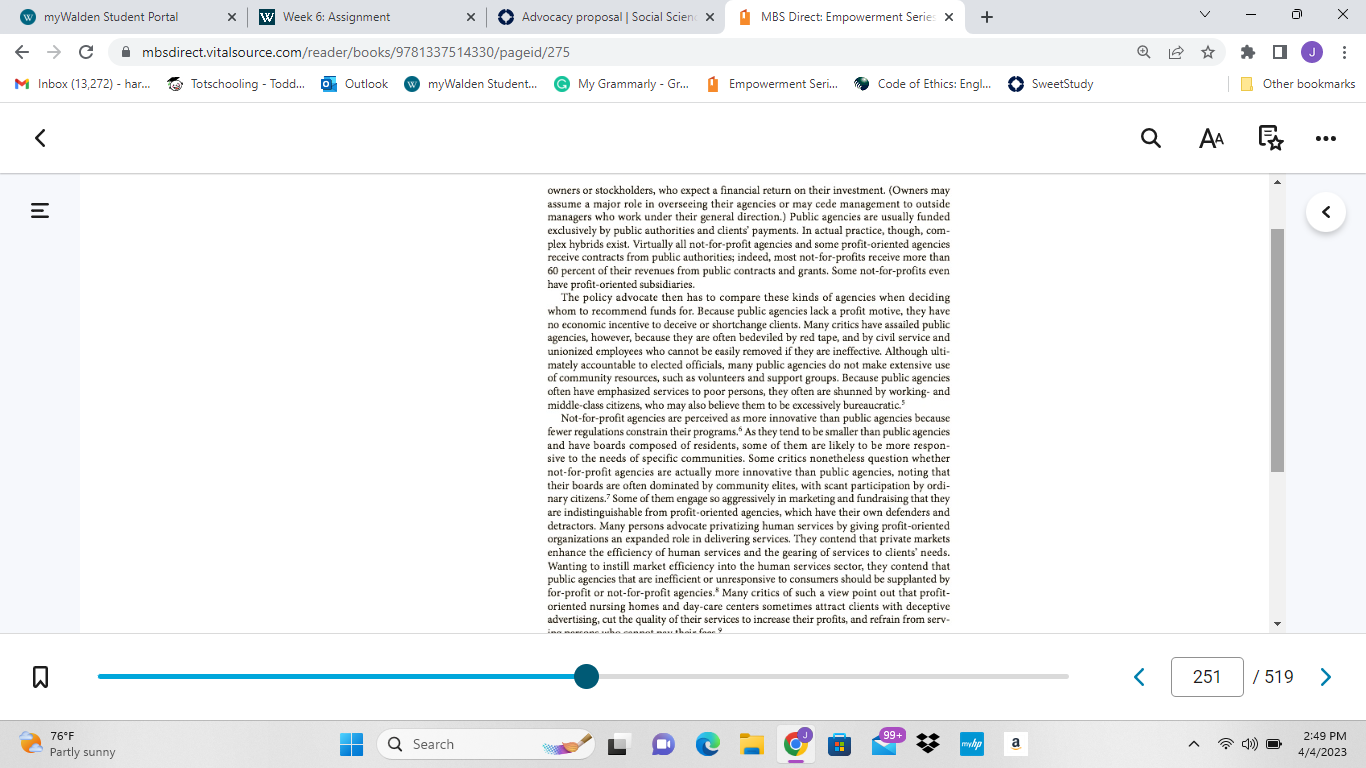Viewport: 1366px width, 768px height.
Task: Open the myHP taskbar app
Action: pyautogui.click(x=971, y=744)
